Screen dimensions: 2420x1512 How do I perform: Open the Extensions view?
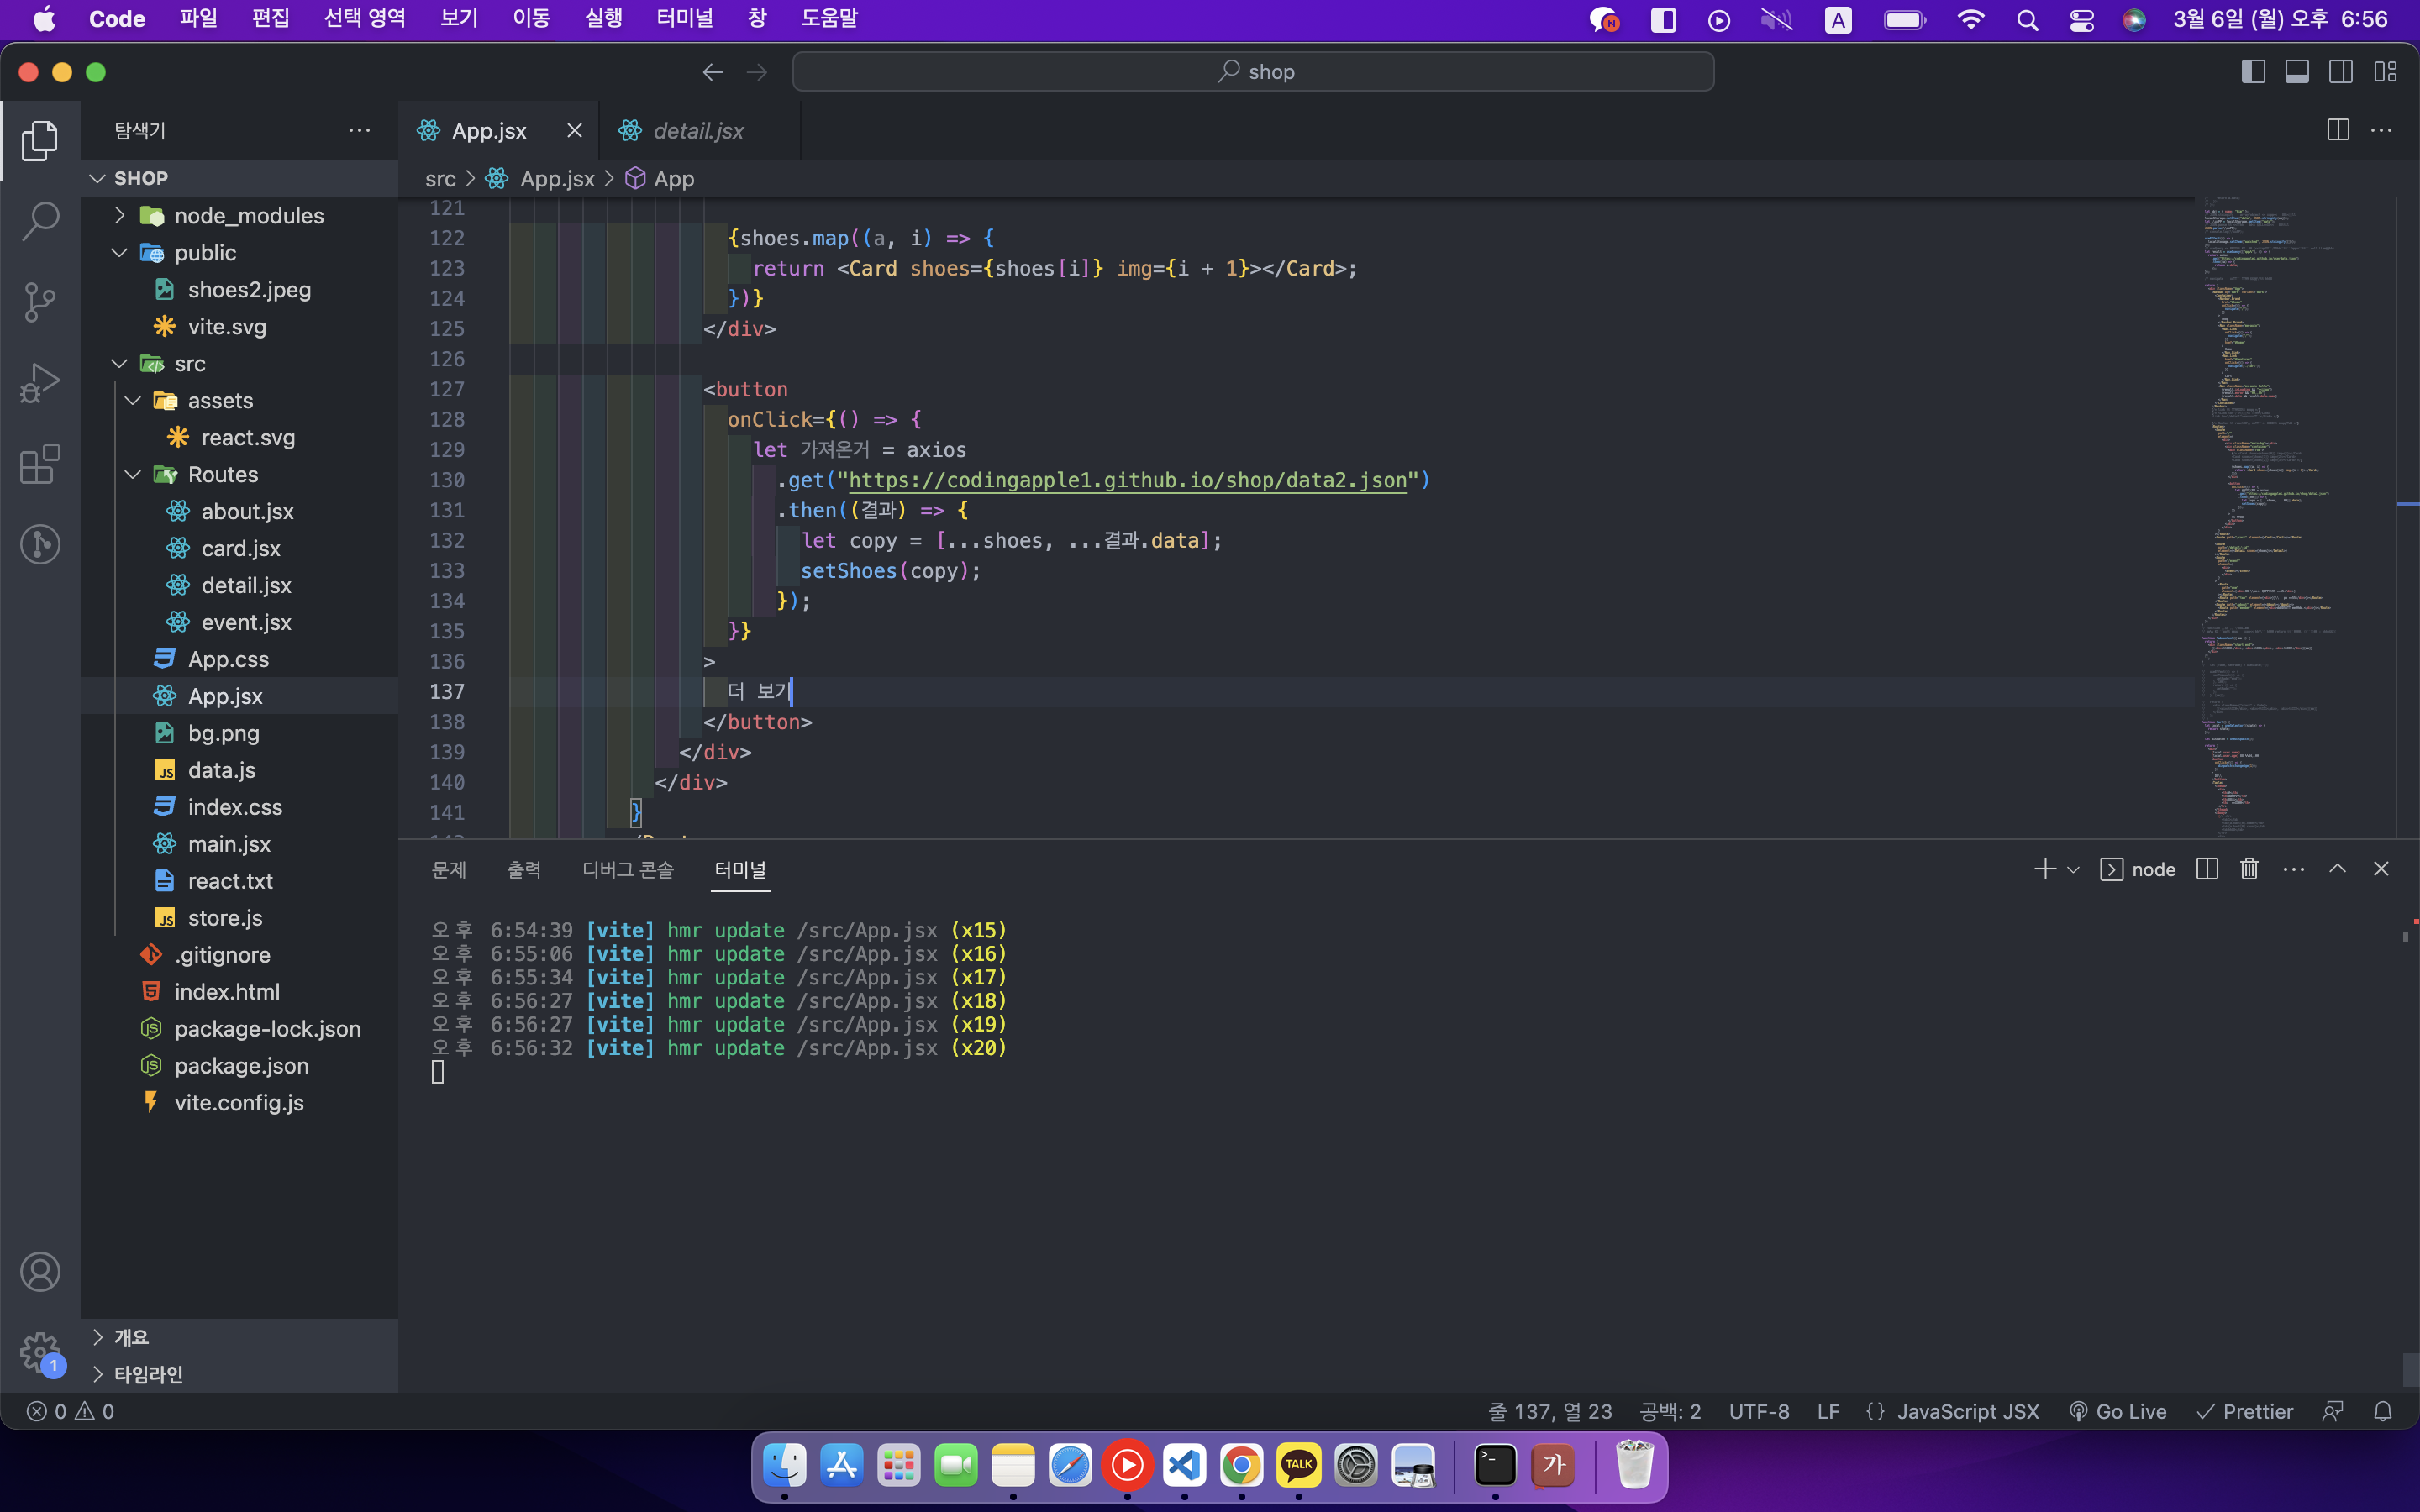(x=40, y=464)
